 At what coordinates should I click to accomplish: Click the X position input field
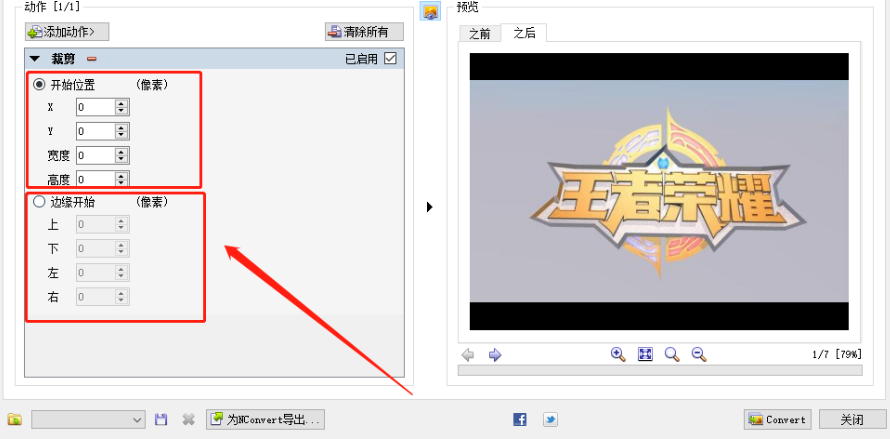95,107
